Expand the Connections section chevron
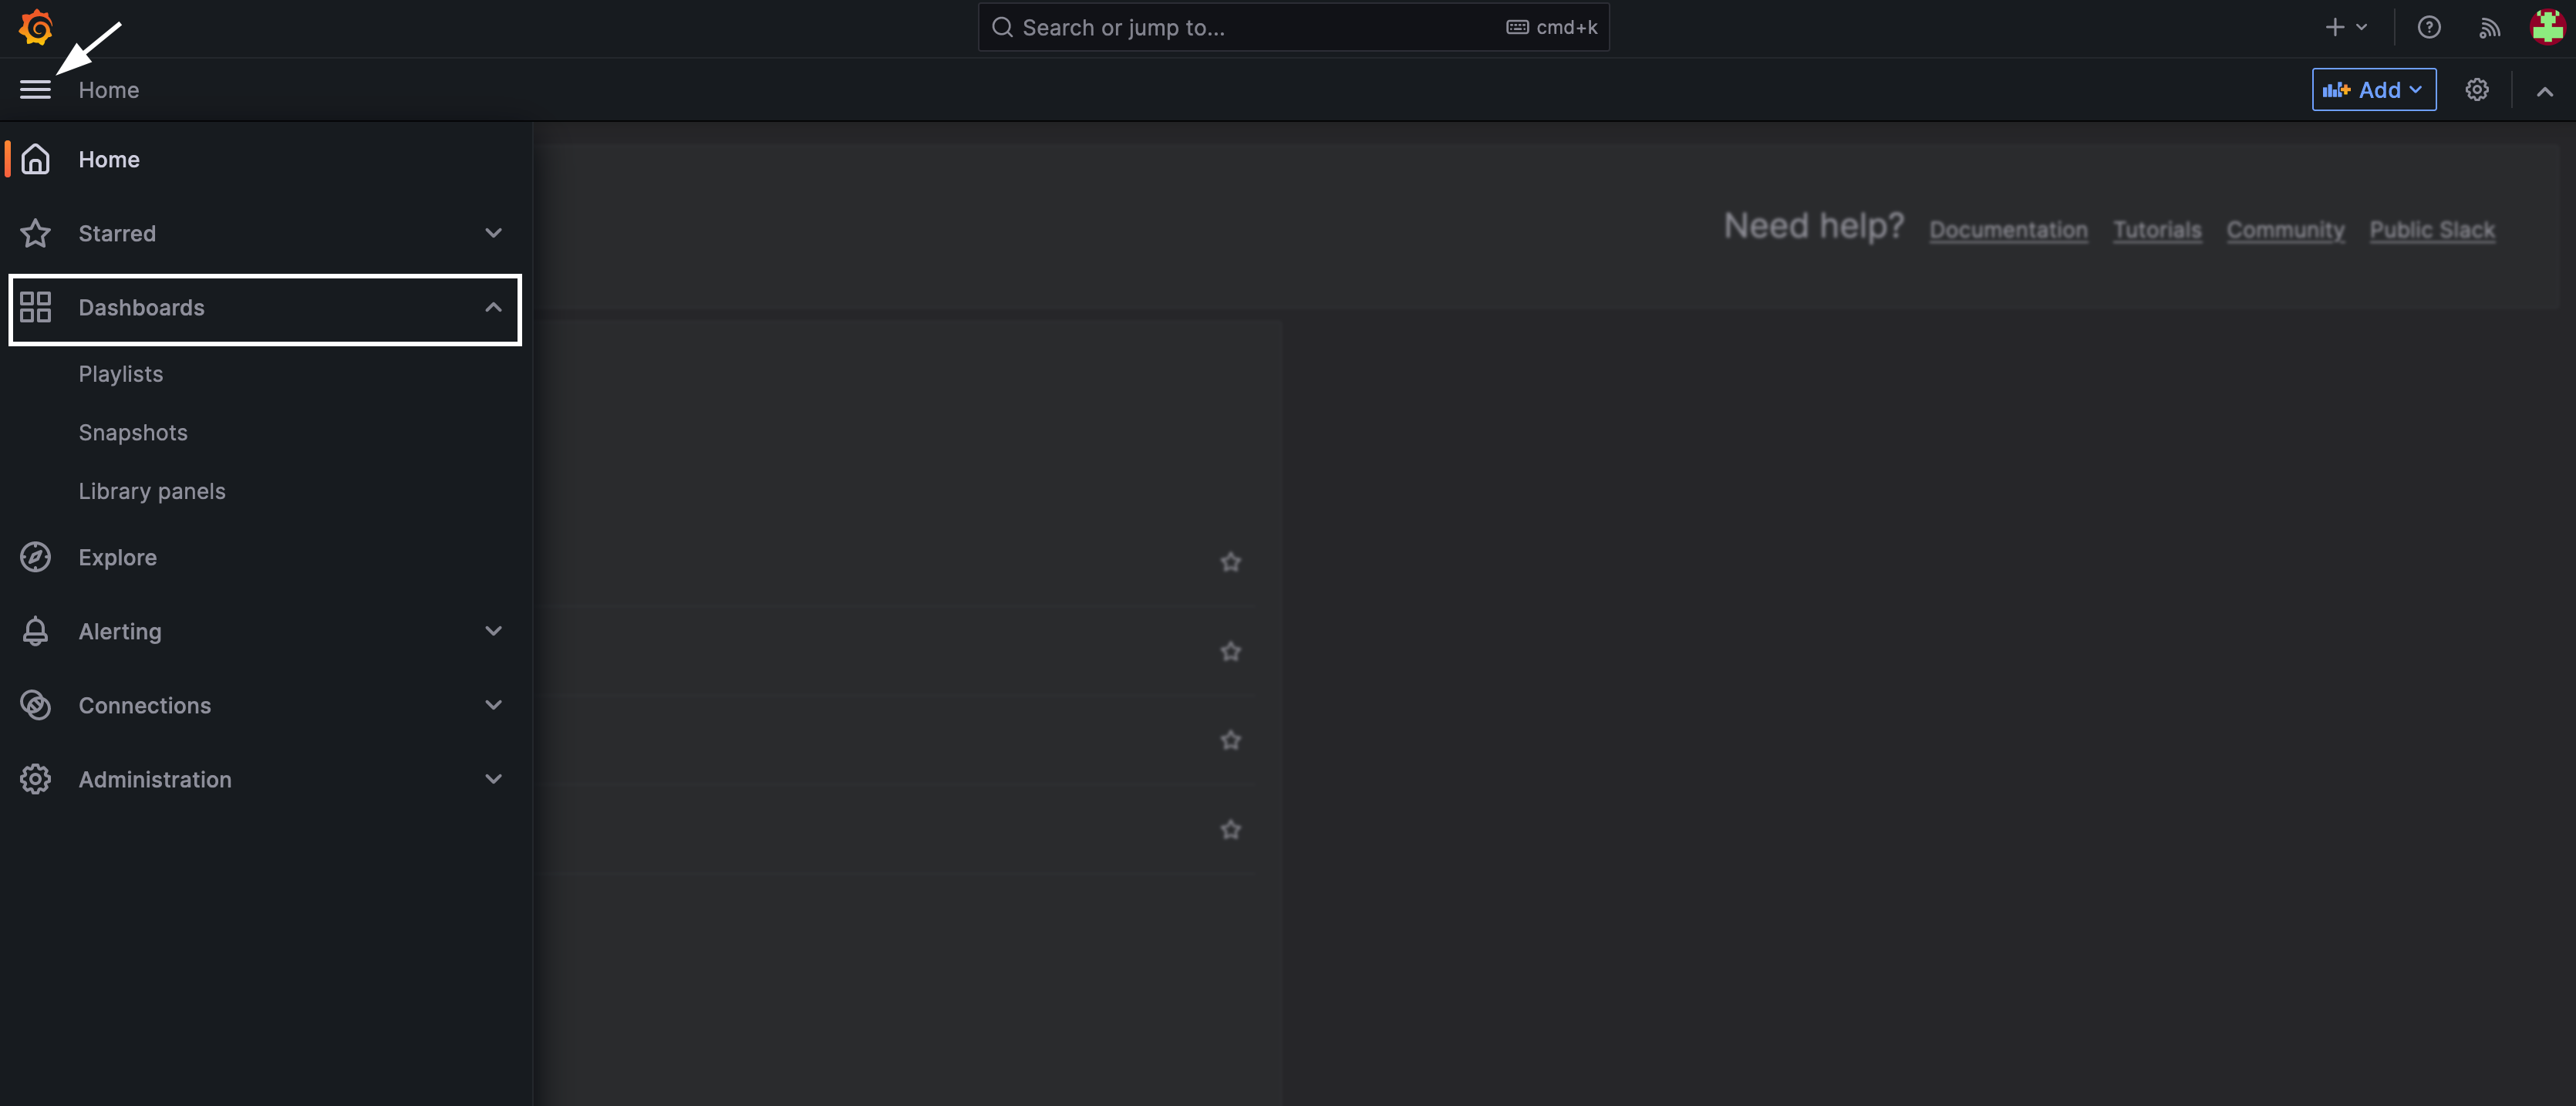 point(493,705)
